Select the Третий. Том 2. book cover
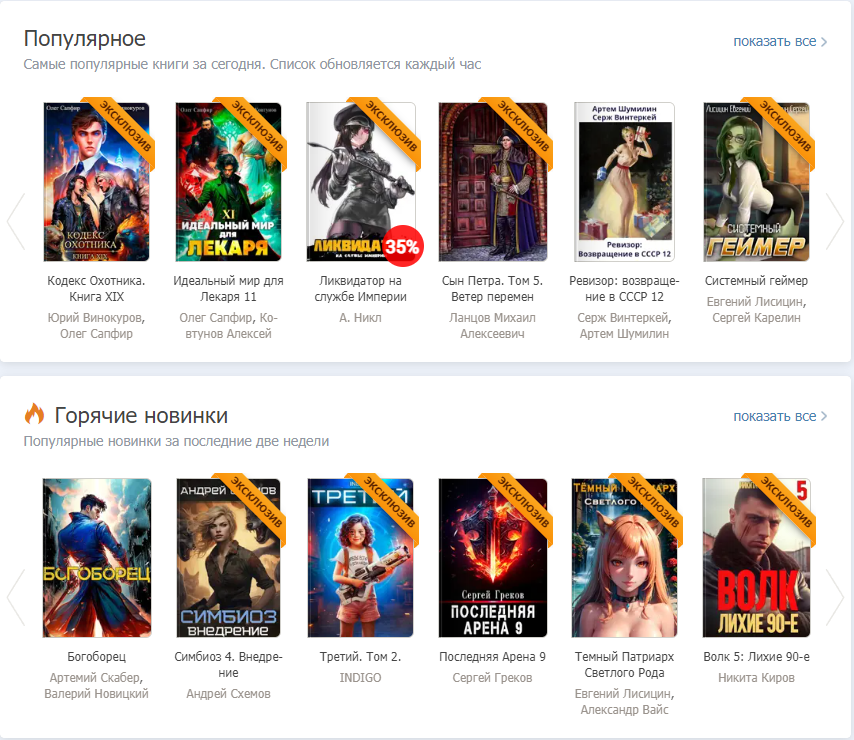 coord(361,558)
